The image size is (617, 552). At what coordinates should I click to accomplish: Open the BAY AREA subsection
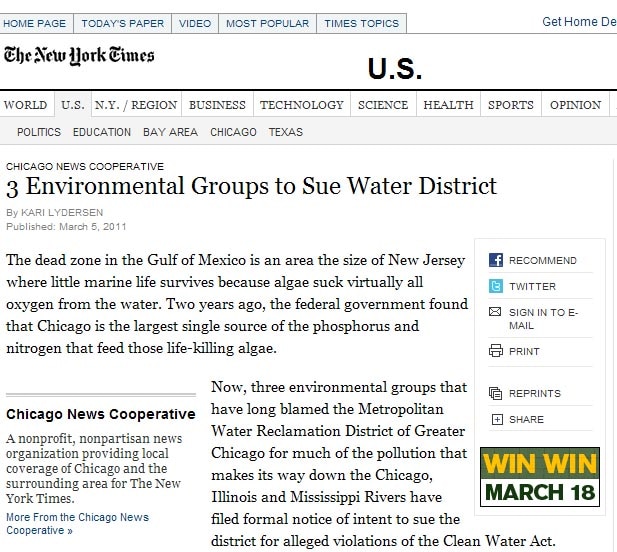click(170, 132)
